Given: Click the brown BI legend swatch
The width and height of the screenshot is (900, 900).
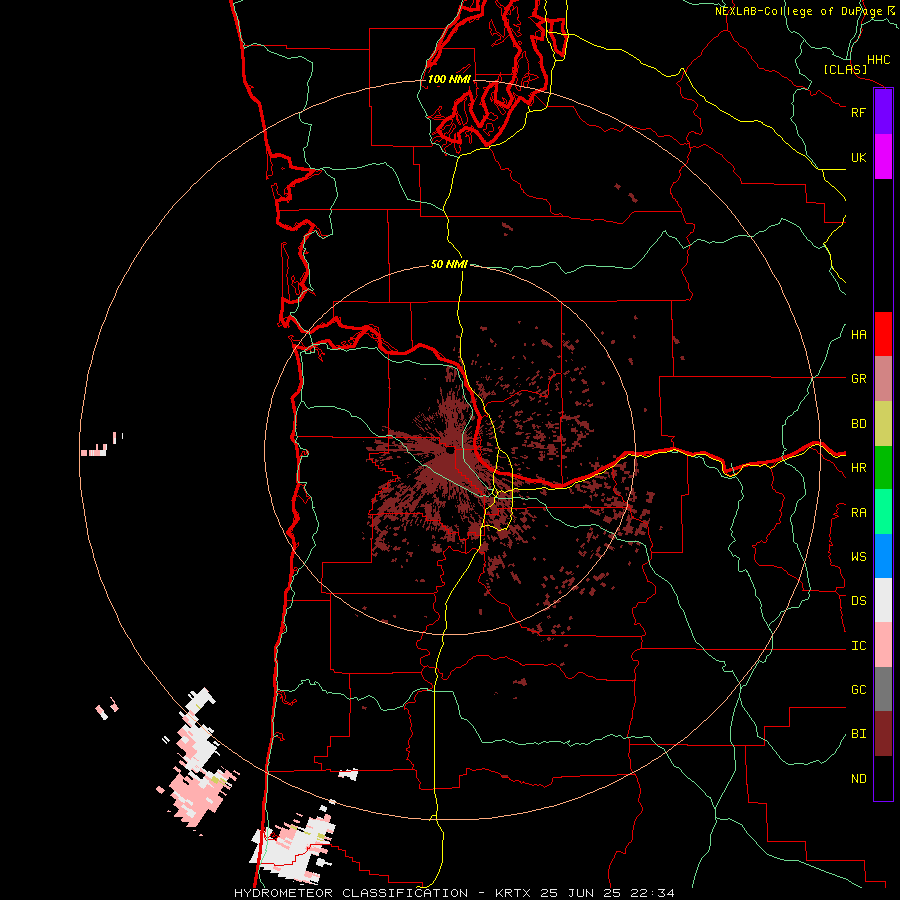Looking at the screenshot, I should (883, 734).
